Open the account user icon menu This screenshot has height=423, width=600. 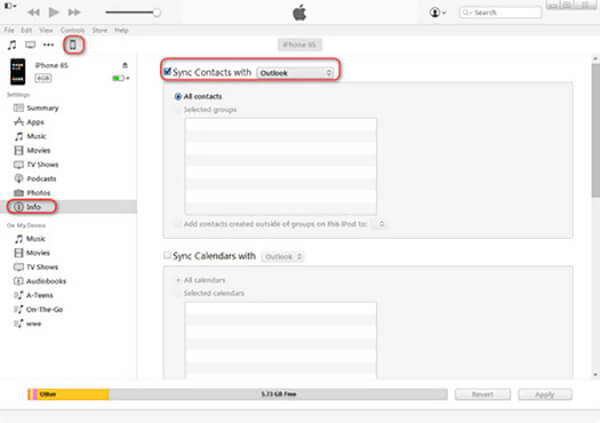click(x=437, y=12)
